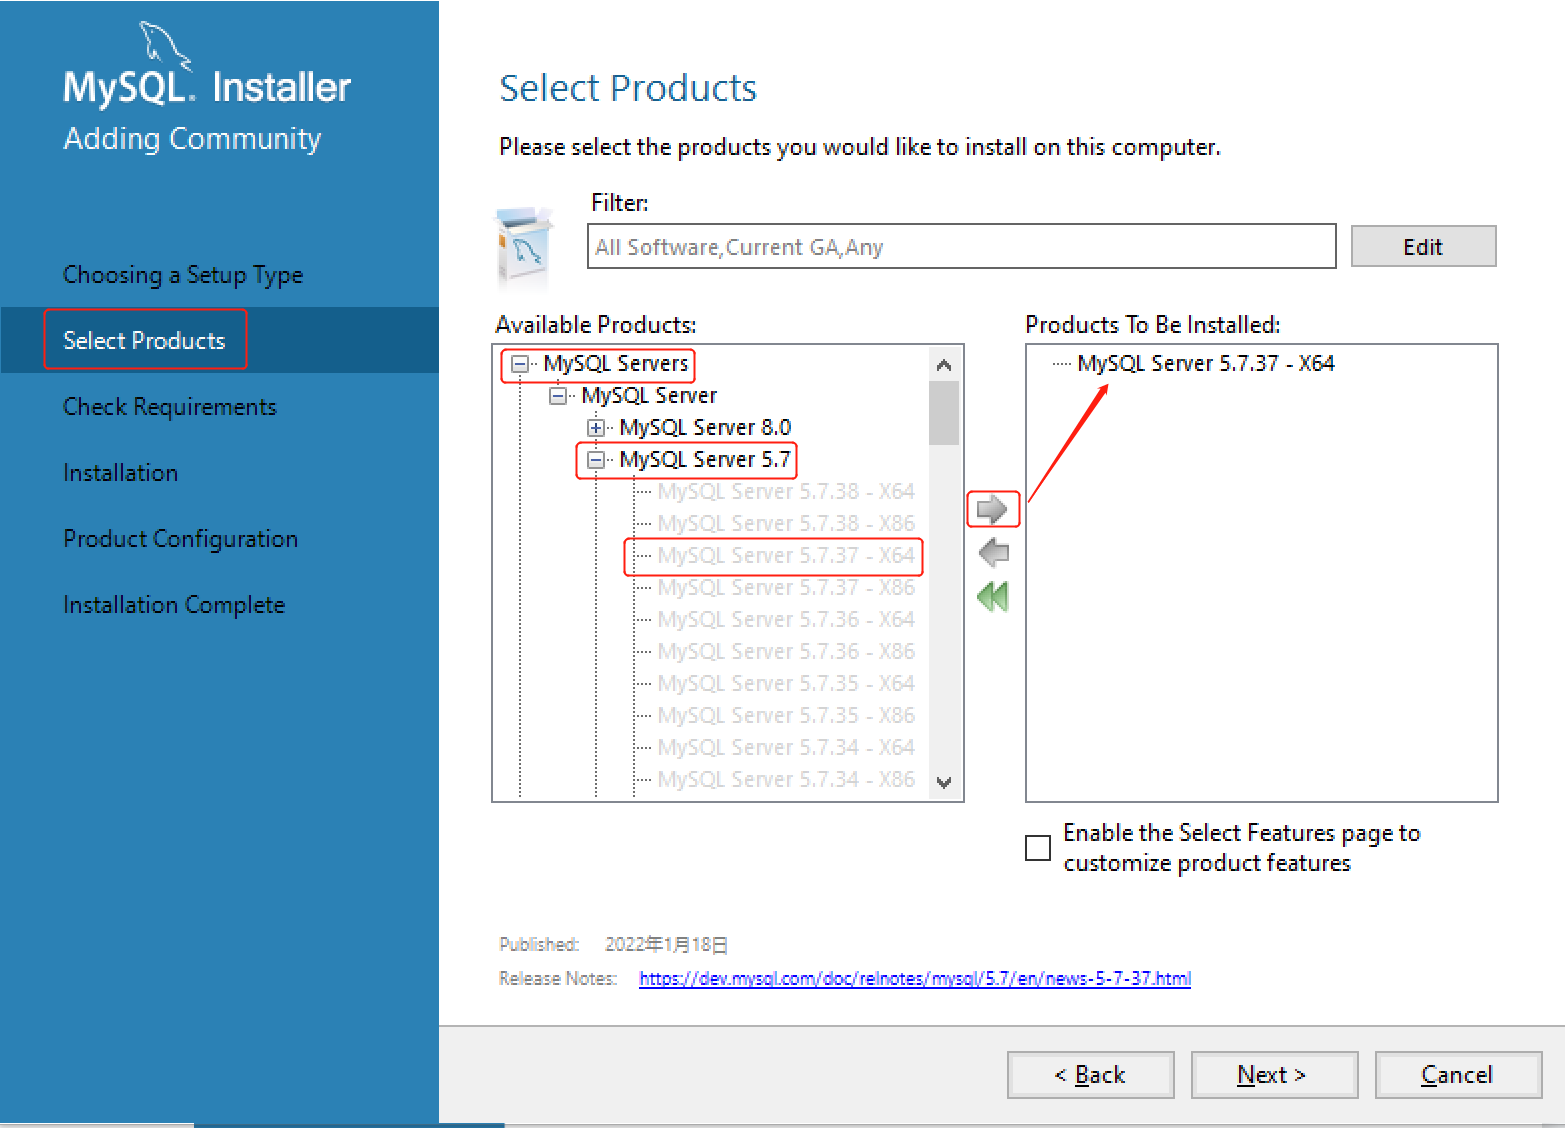
Task: Click the scroll down arrow in Available Products
Action: coord(944,783)
